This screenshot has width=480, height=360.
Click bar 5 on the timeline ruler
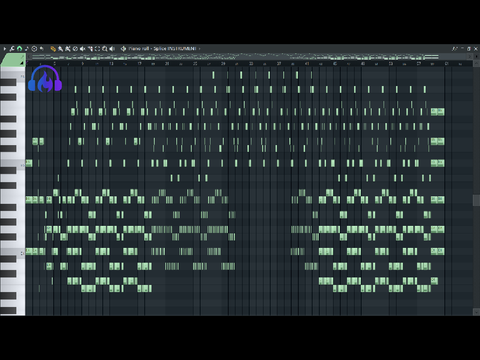click(x=55, y=63)
